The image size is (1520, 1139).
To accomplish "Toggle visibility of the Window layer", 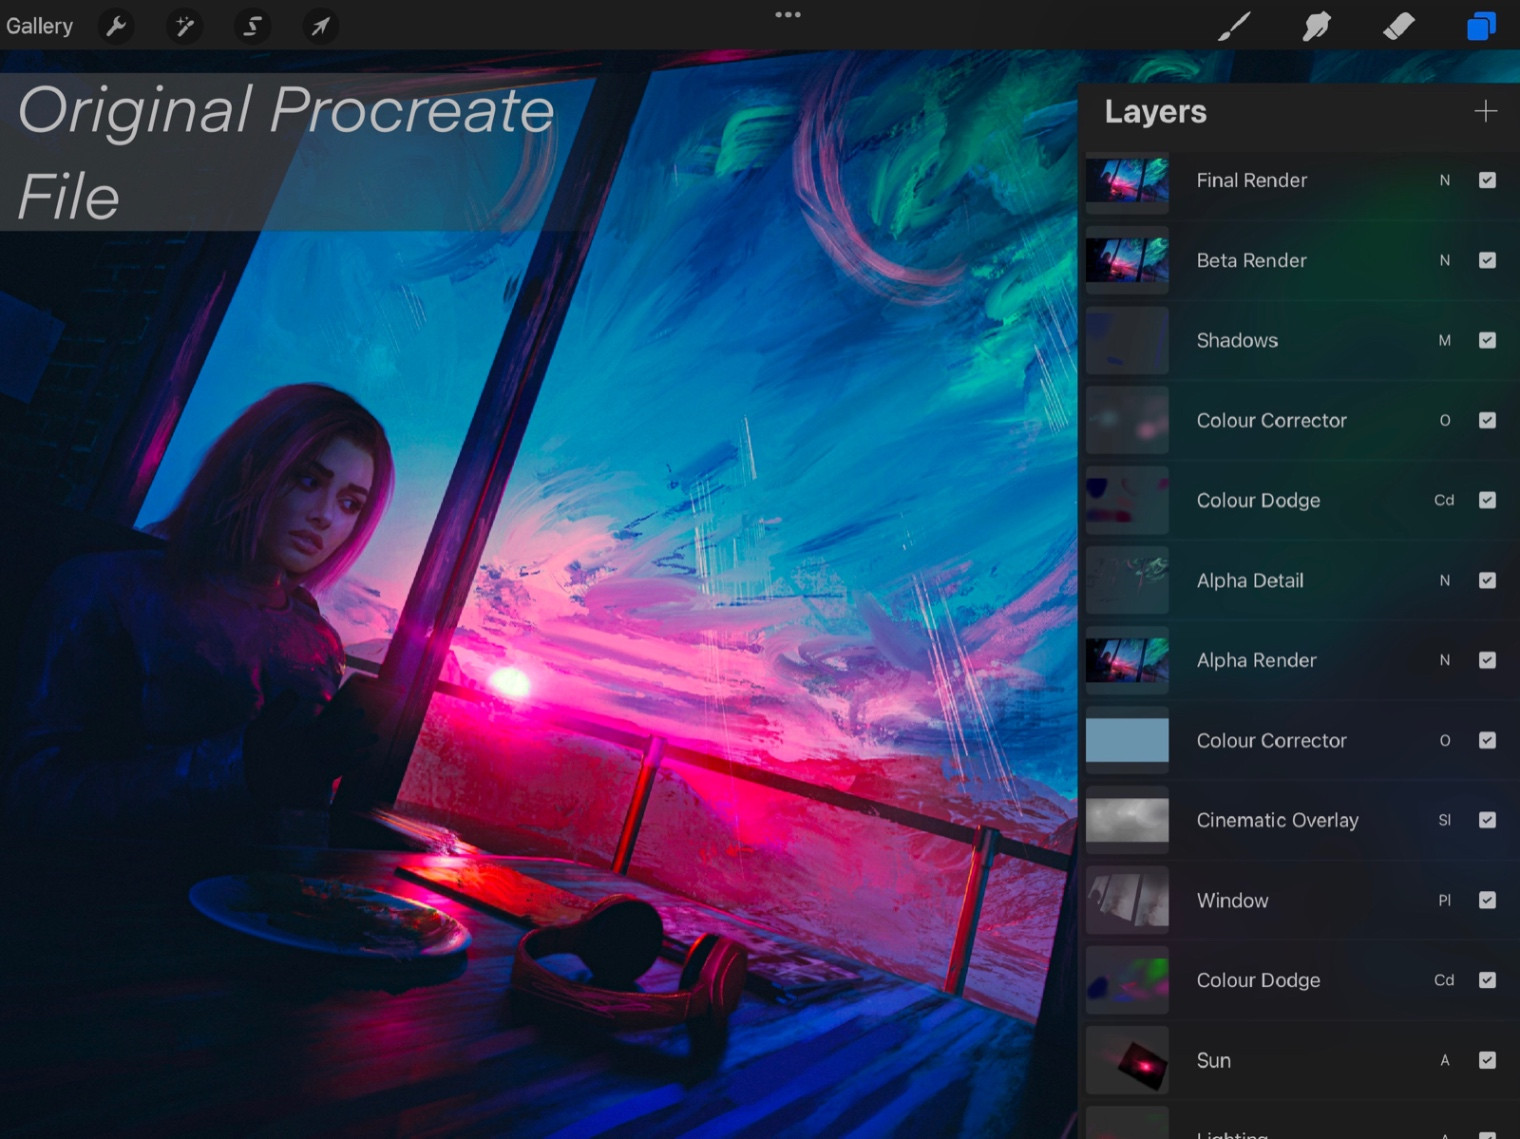I will pos(1487,900).
